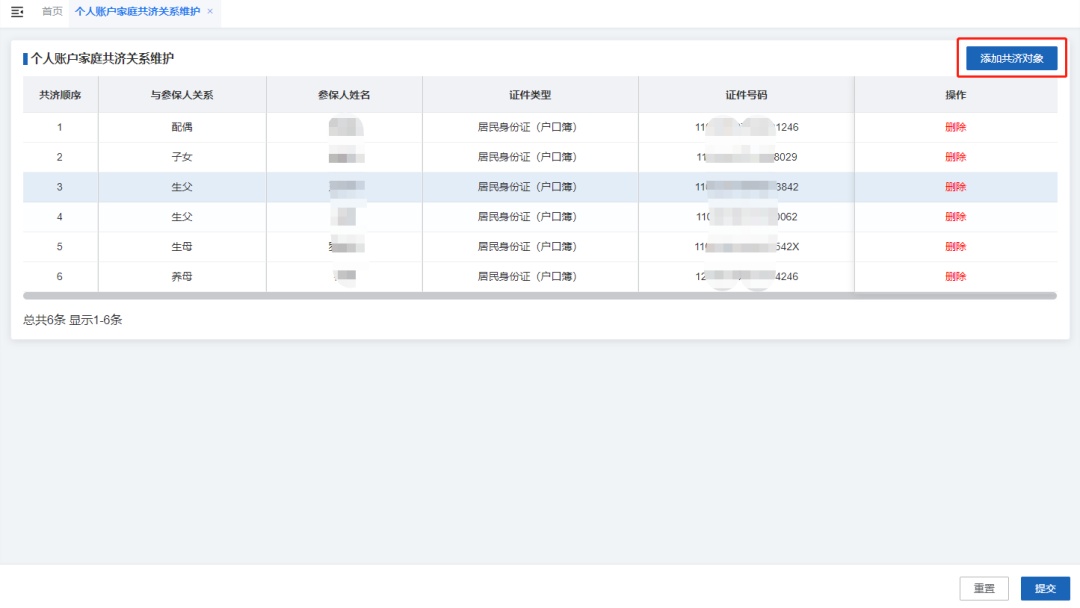Select the 配偶 relationship cell
This screenshot has width=1080, height=608.
182,127
